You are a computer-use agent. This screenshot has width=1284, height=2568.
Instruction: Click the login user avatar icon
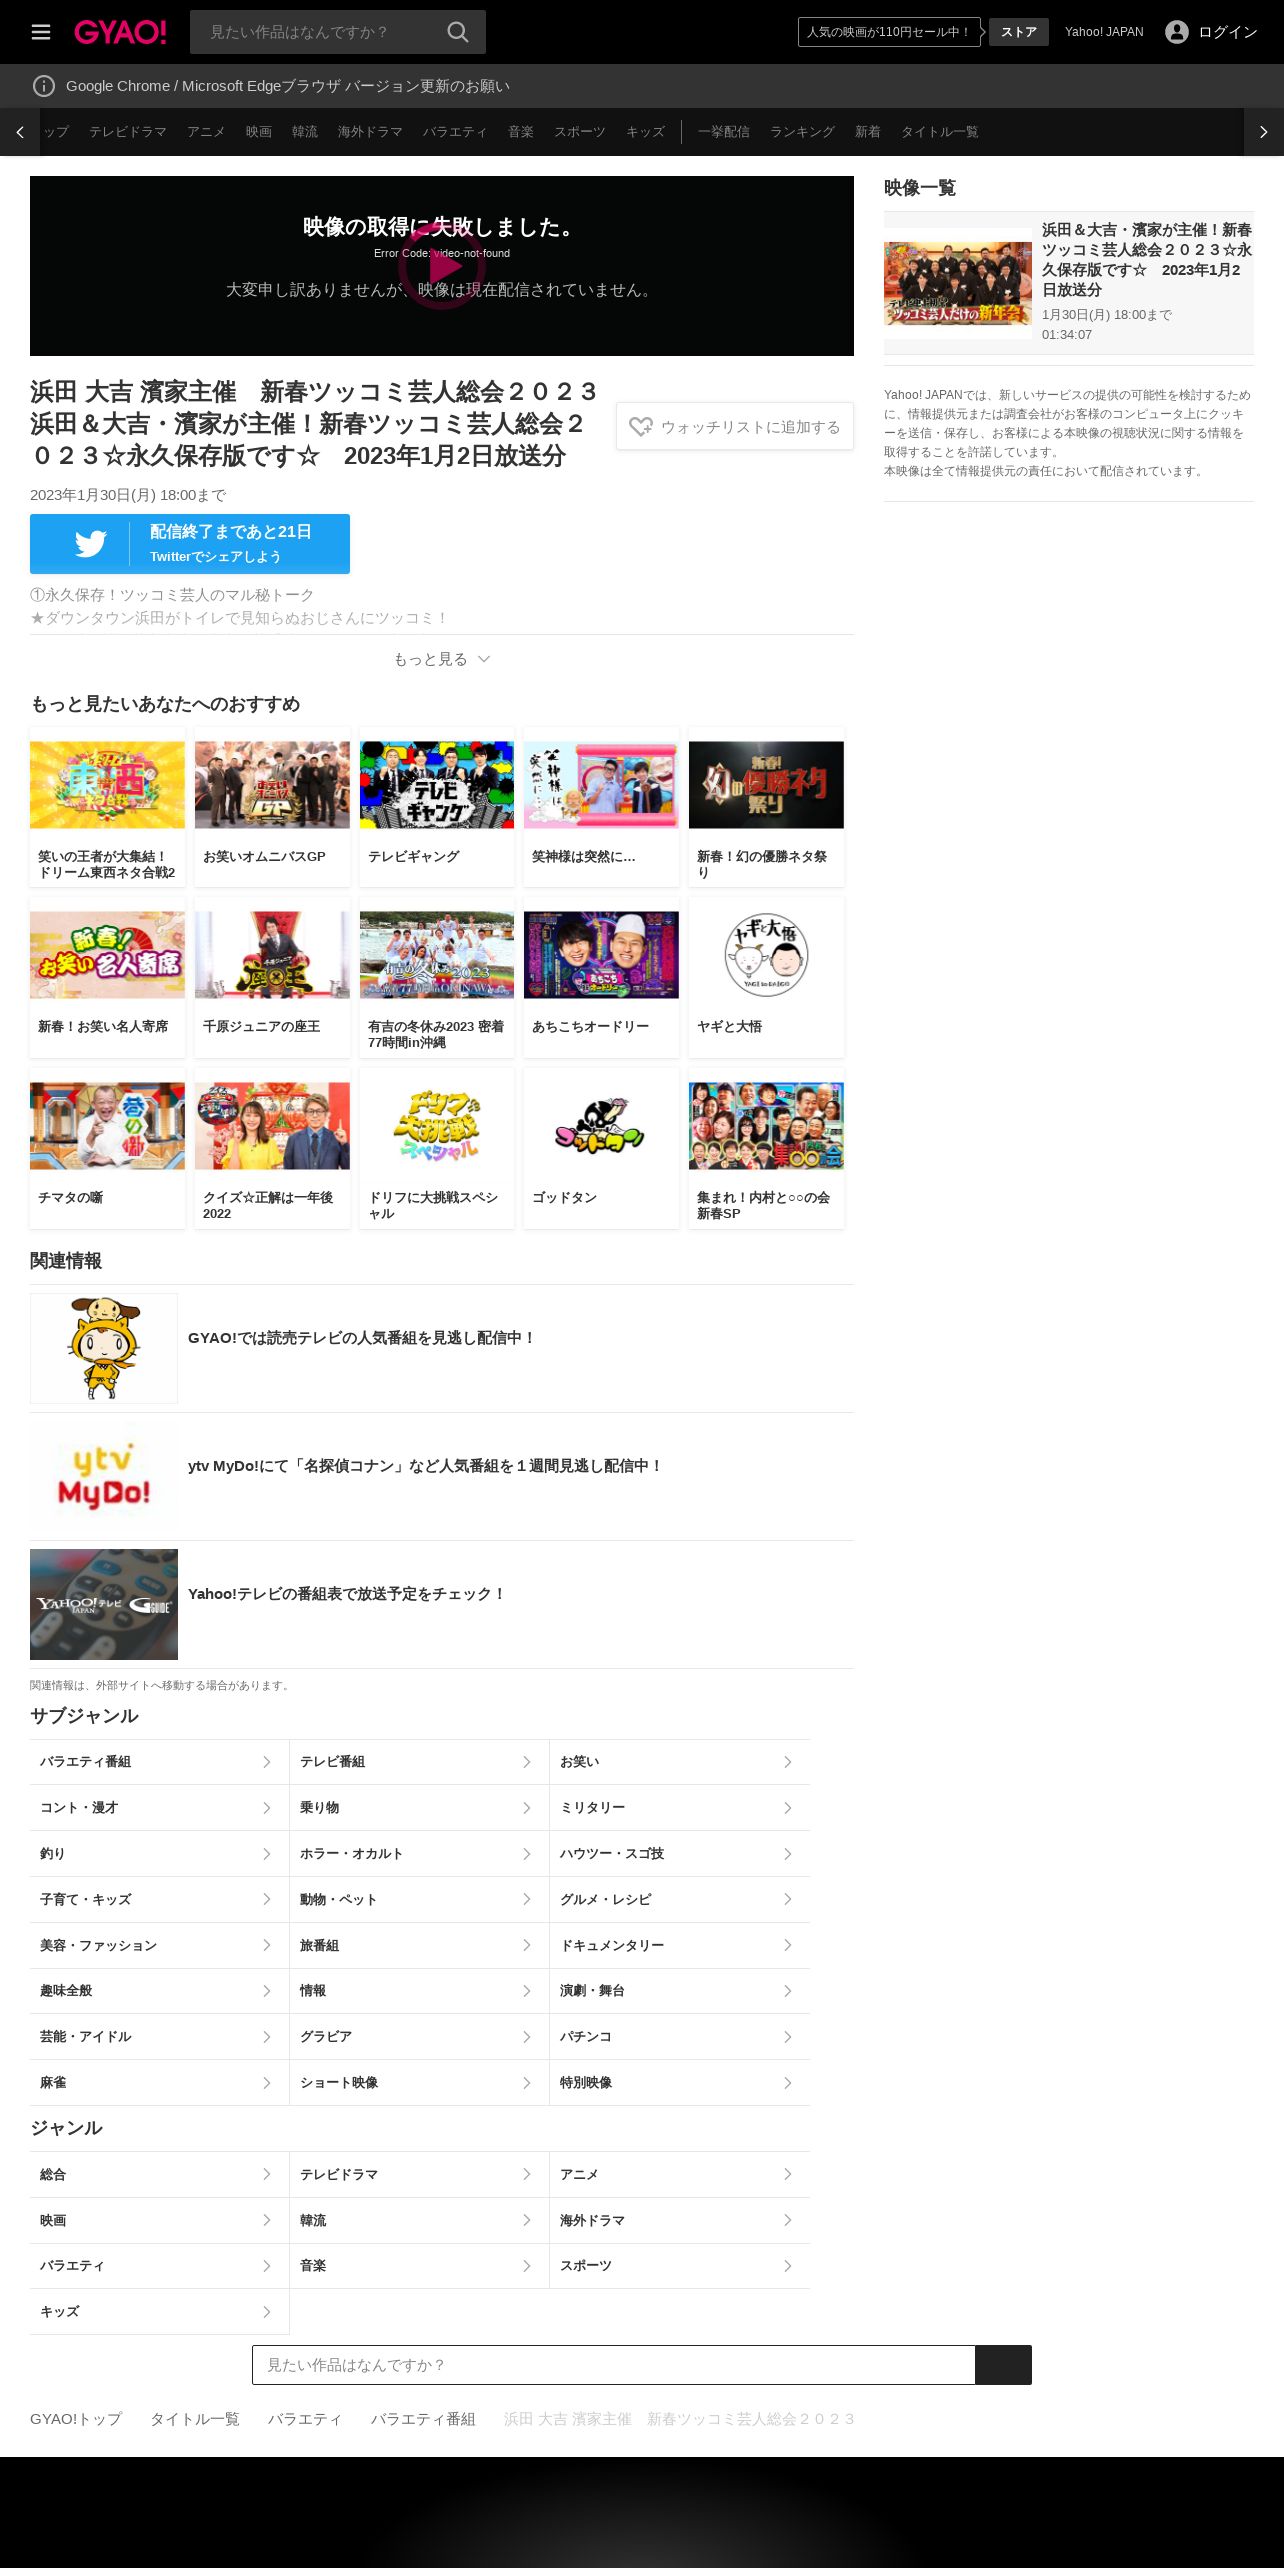click(x=1177, y=32)
